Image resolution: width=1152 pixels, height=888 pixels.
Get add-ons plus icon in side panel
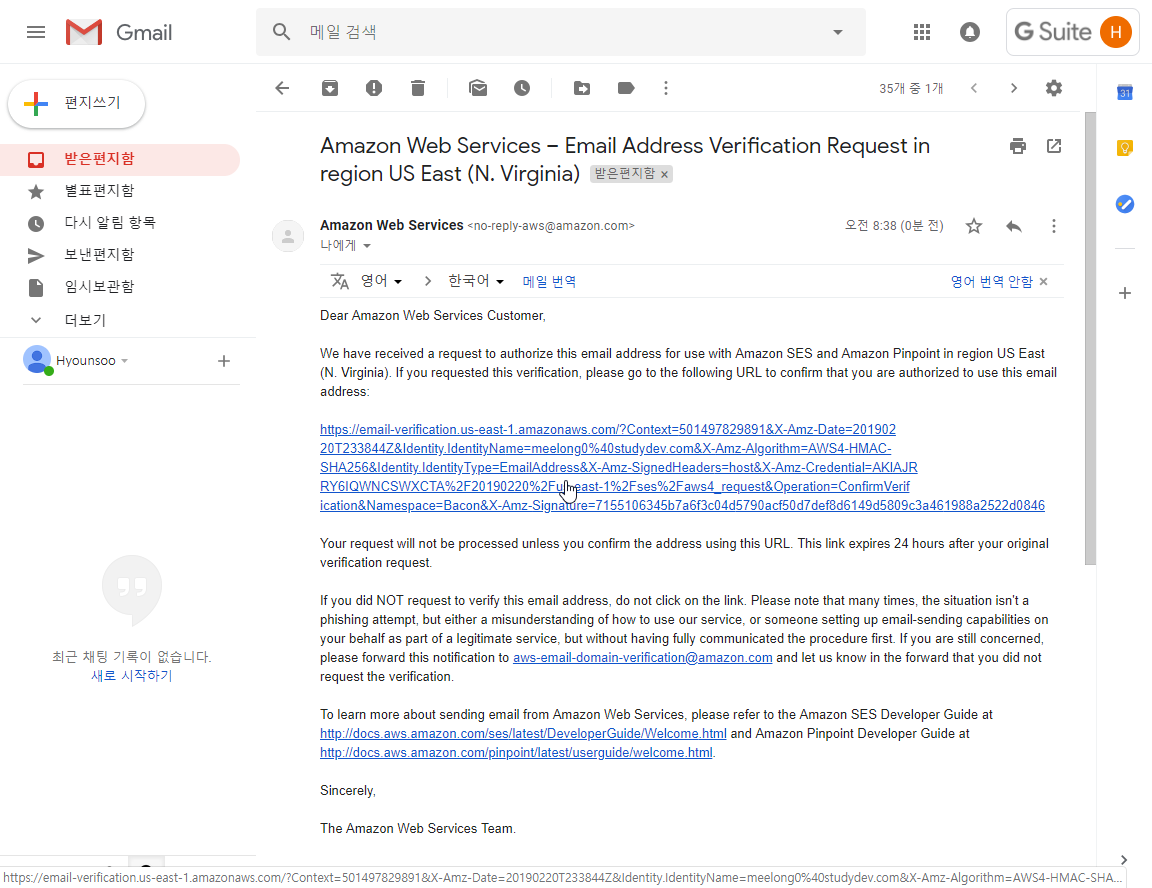click(1125, 293)
